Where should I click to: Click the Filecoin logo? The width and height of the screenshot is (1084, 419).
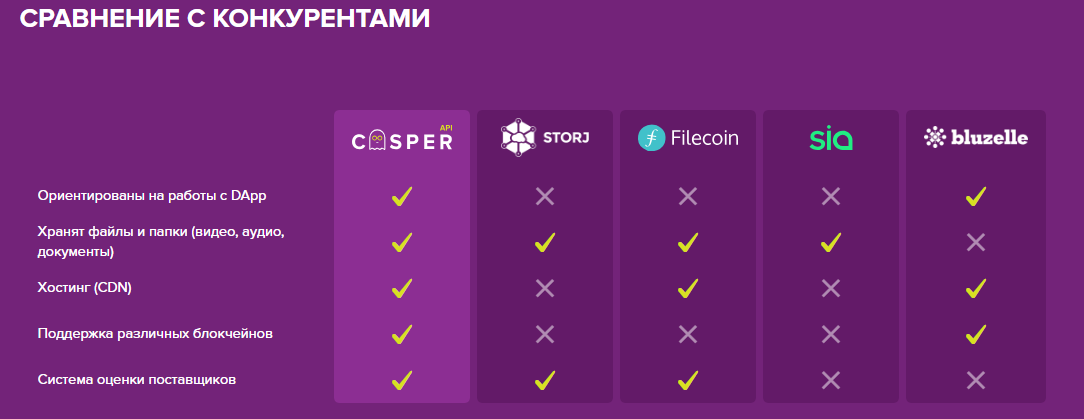[688, 138]
